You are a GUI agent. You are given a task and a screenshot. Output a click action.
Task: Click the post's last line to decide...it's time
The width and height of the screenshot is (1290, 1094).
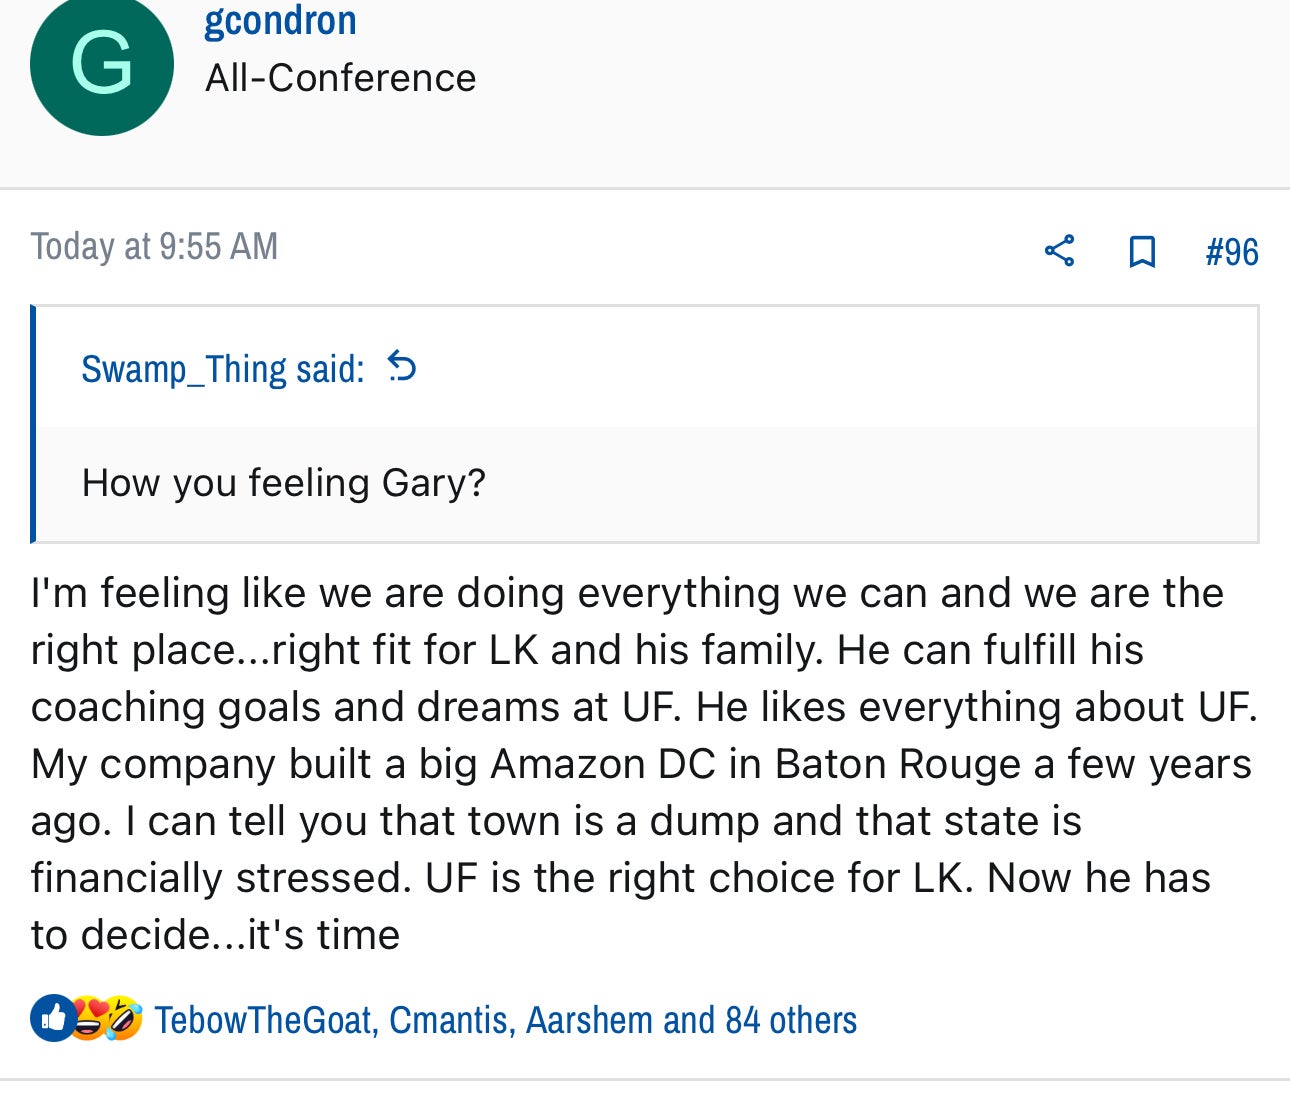point(215,935)
